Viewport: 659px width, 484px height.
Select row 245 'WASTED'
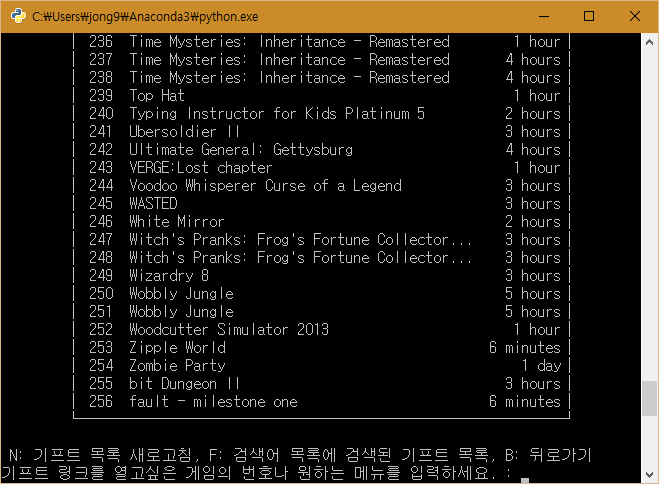coord(322,204)
